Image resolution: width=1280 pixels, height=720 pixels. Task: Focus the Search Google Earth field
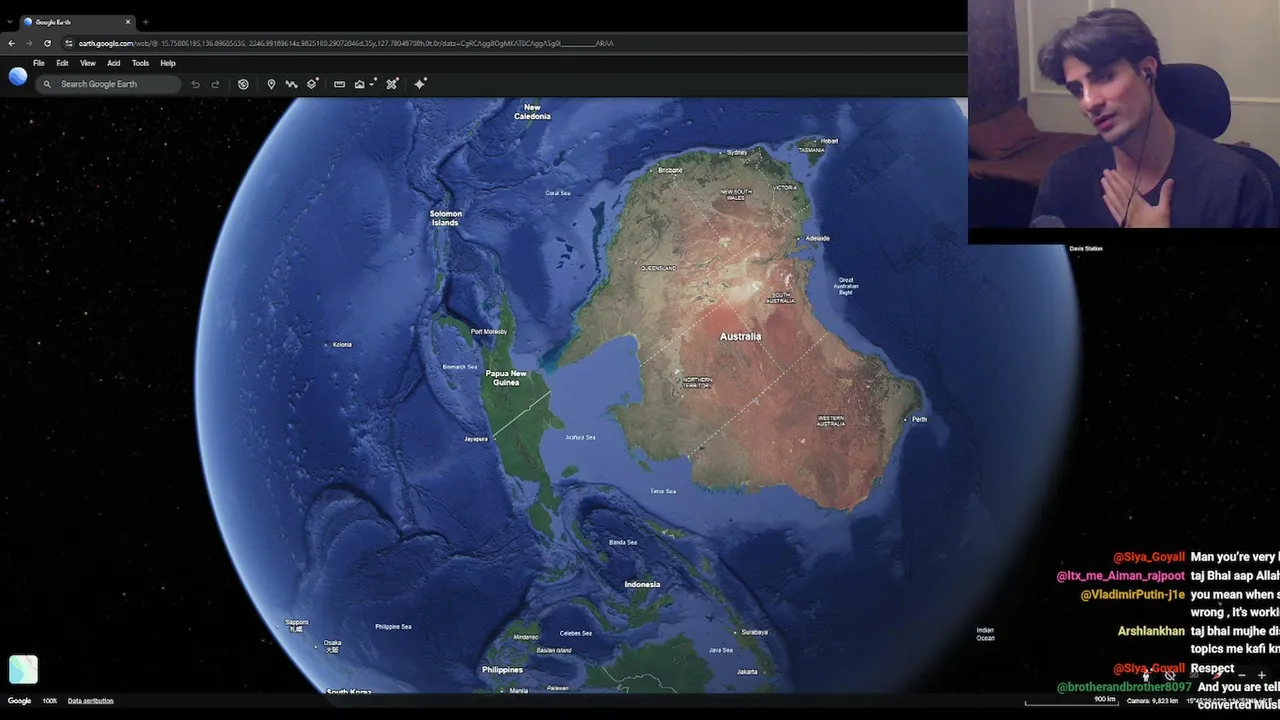coord(108,84)
